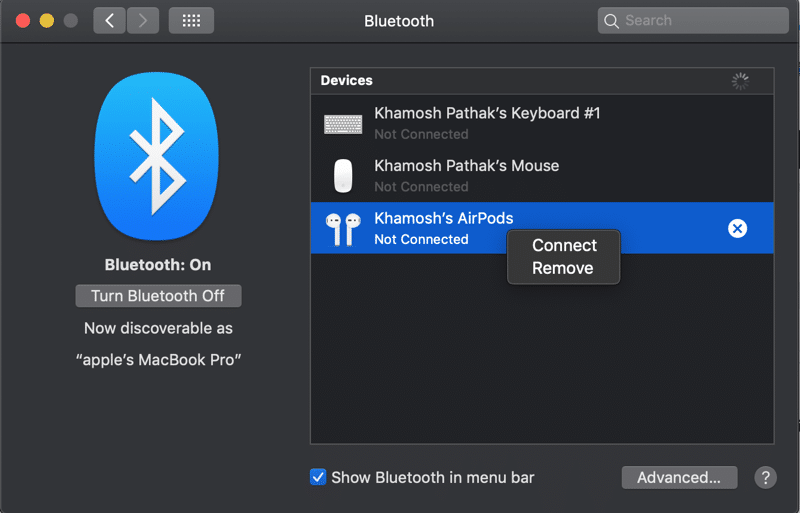800x513 pixels.
Task: Click the X icon beside AirPods
Action: click(x=737, y=229)
